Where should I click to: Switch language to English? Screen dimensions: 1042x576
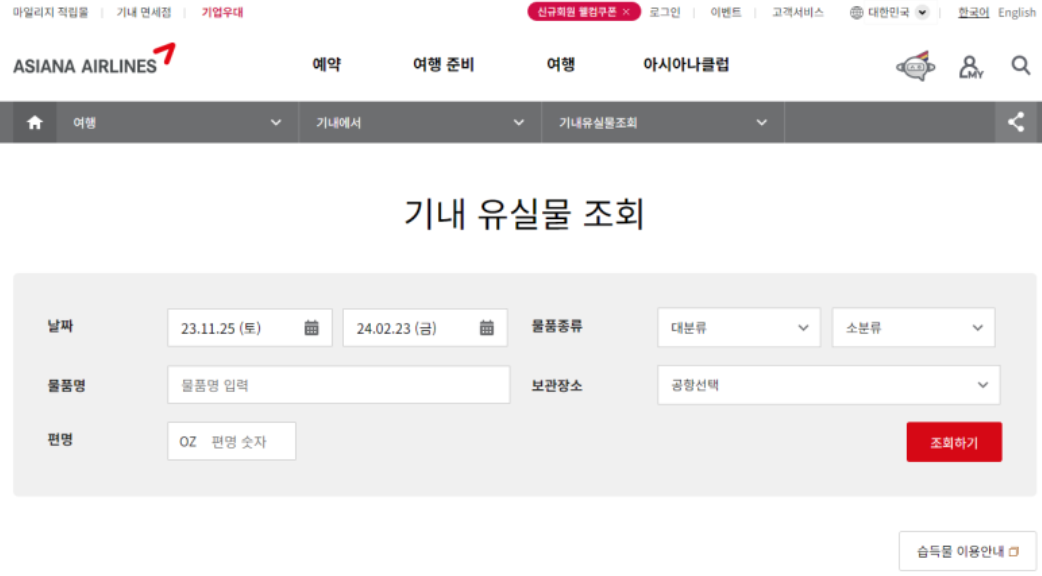[1017, 13]
